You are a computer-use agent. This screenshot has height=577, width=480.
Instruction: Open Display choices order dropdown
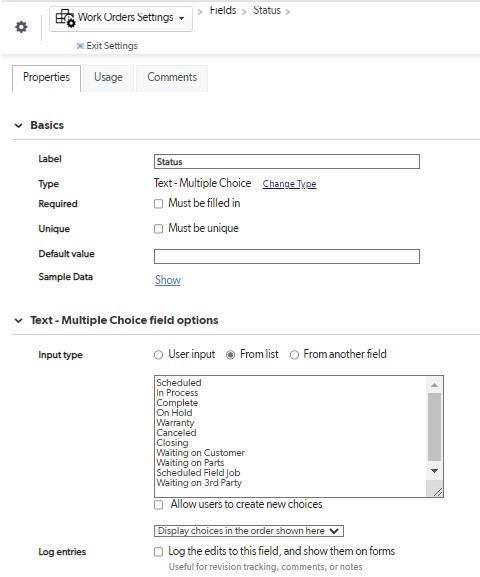click(249, 531)
